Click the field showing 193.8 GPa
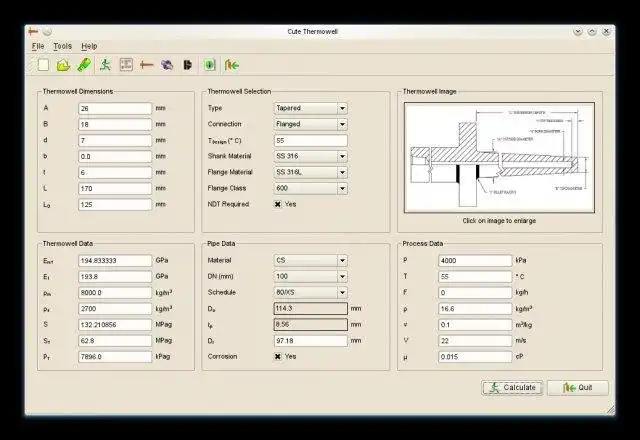Screen dimensions: 640x440 click(x=115, y=276)
